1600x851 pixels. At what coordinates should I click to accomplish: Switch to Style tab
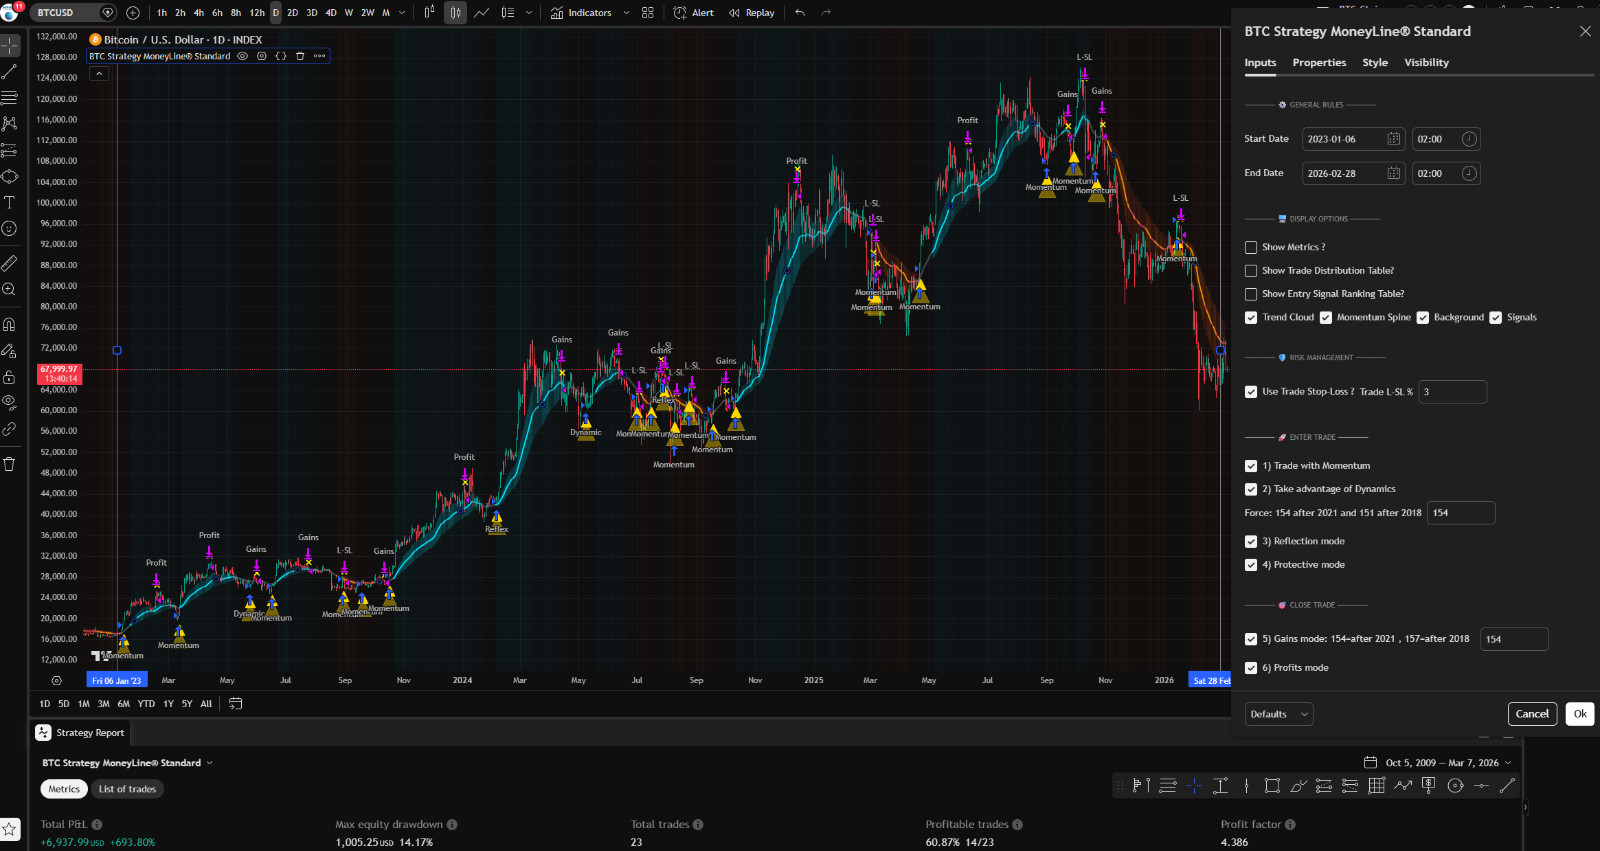[1375, 63]
